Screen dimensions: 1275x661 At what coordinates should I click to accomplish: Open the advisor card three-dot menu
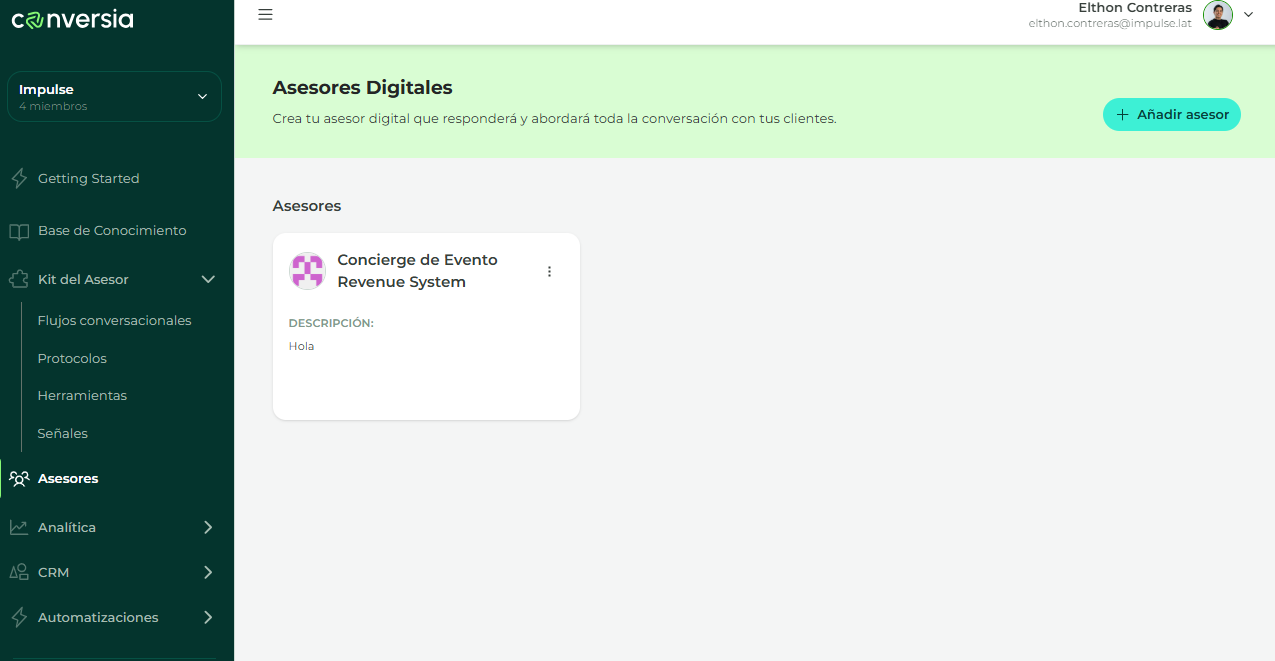[549, 272]
